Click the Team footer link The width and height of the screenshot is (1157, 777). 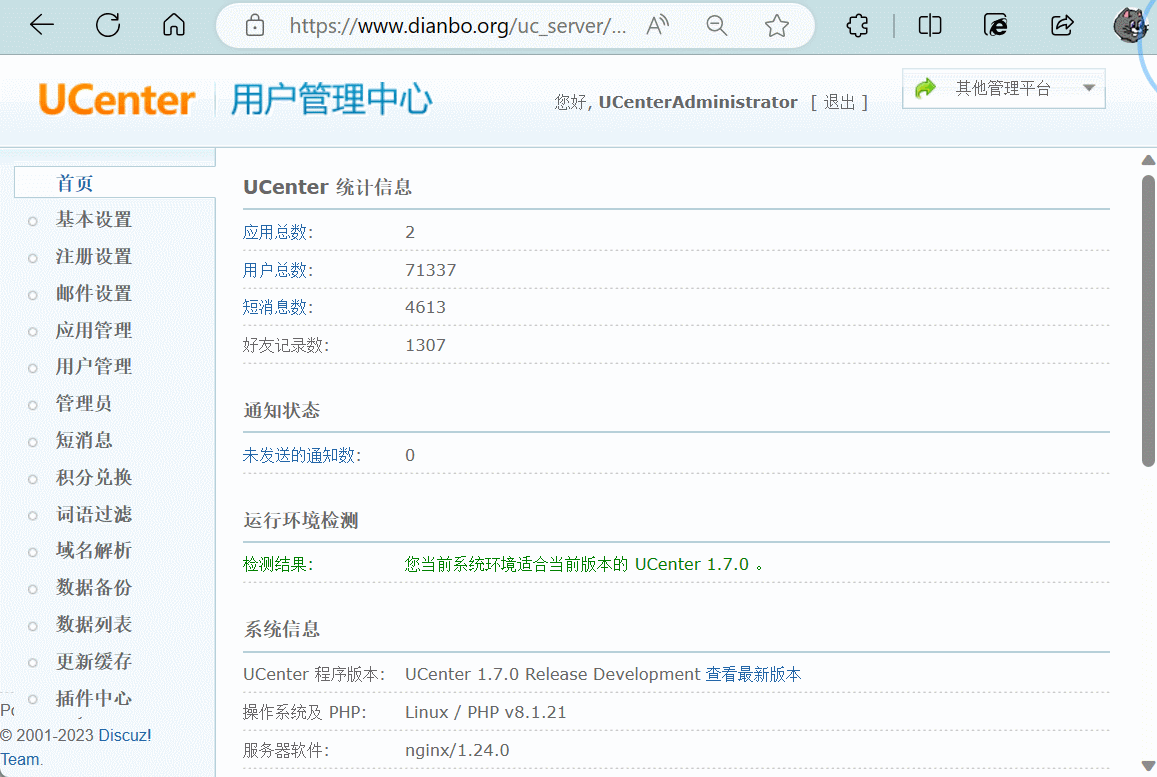[x=20, y=759]
